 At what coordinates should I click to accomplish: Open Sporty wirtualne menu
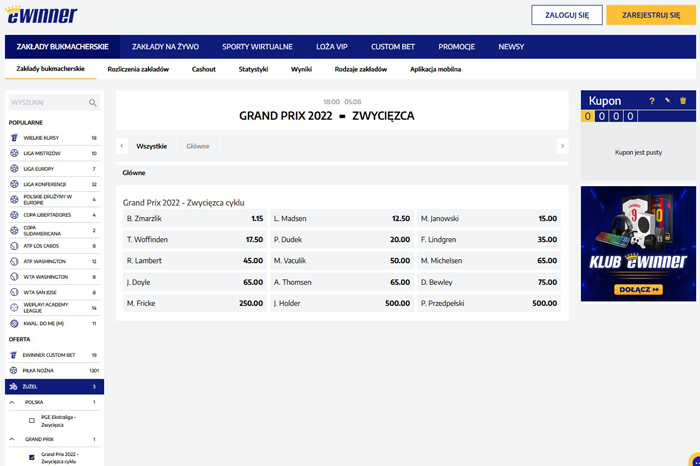[x=258, y=47]
